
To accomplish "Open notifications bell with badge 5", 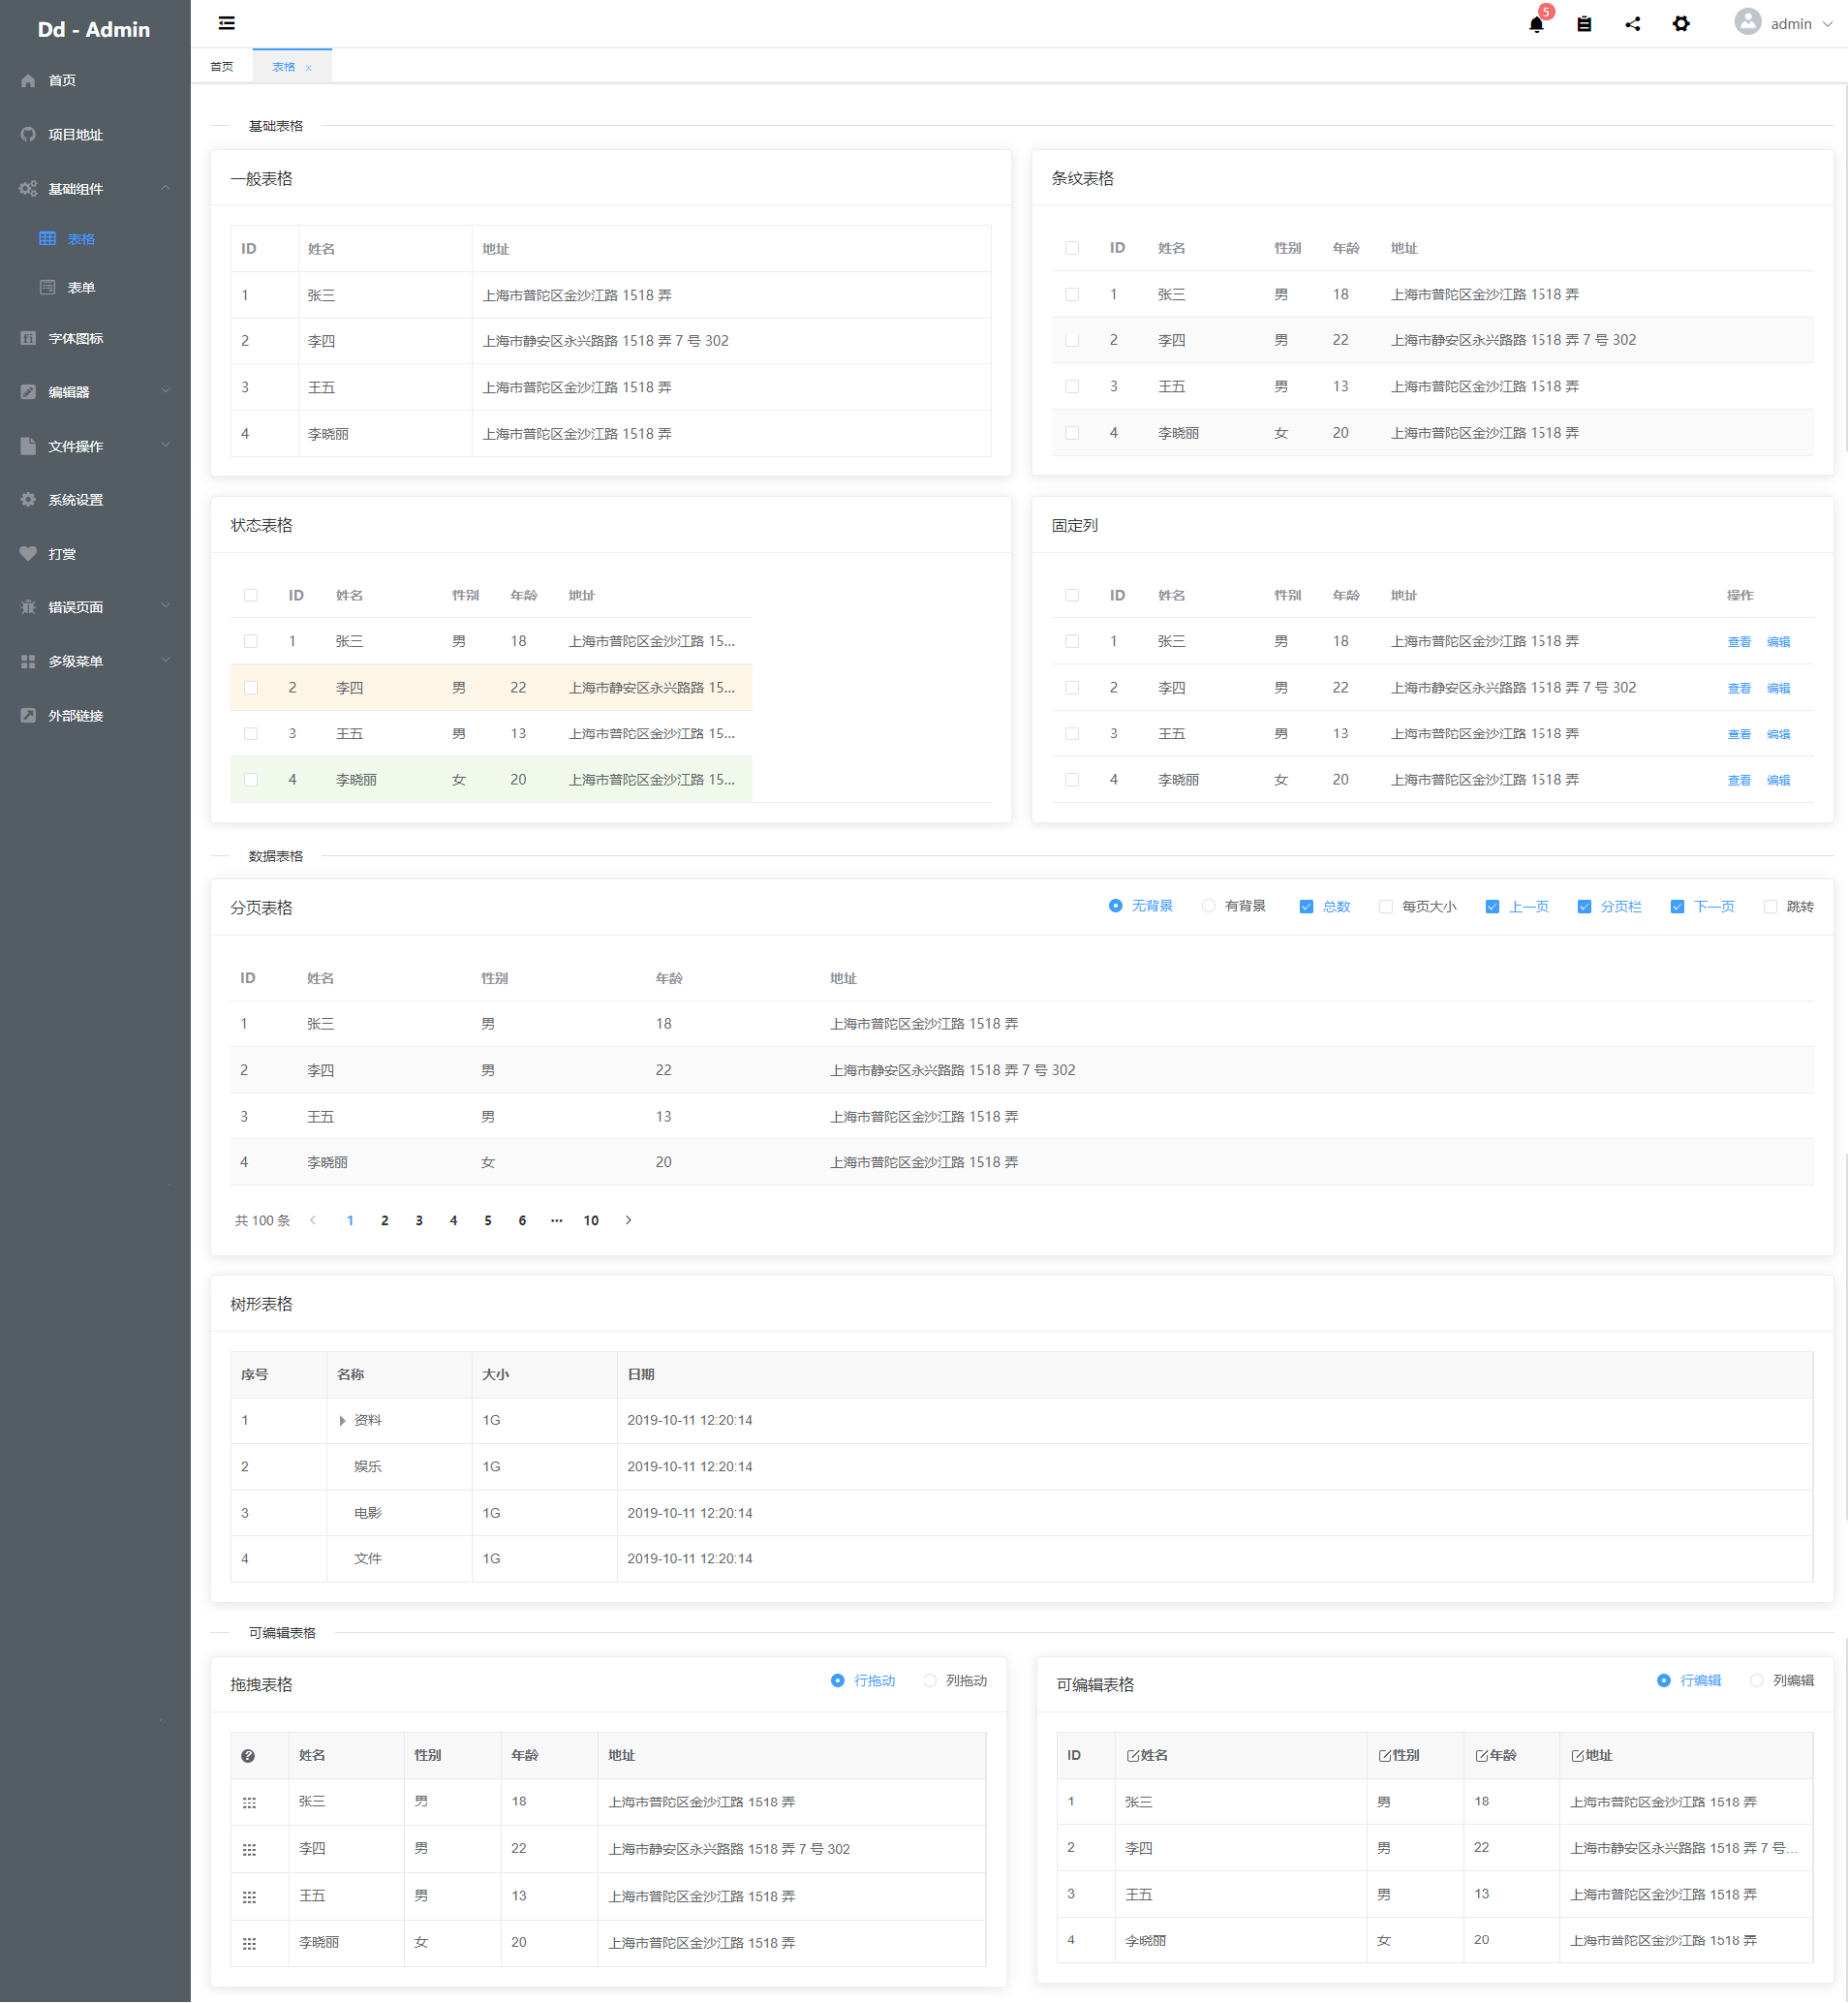I will tap(1536, 24).
